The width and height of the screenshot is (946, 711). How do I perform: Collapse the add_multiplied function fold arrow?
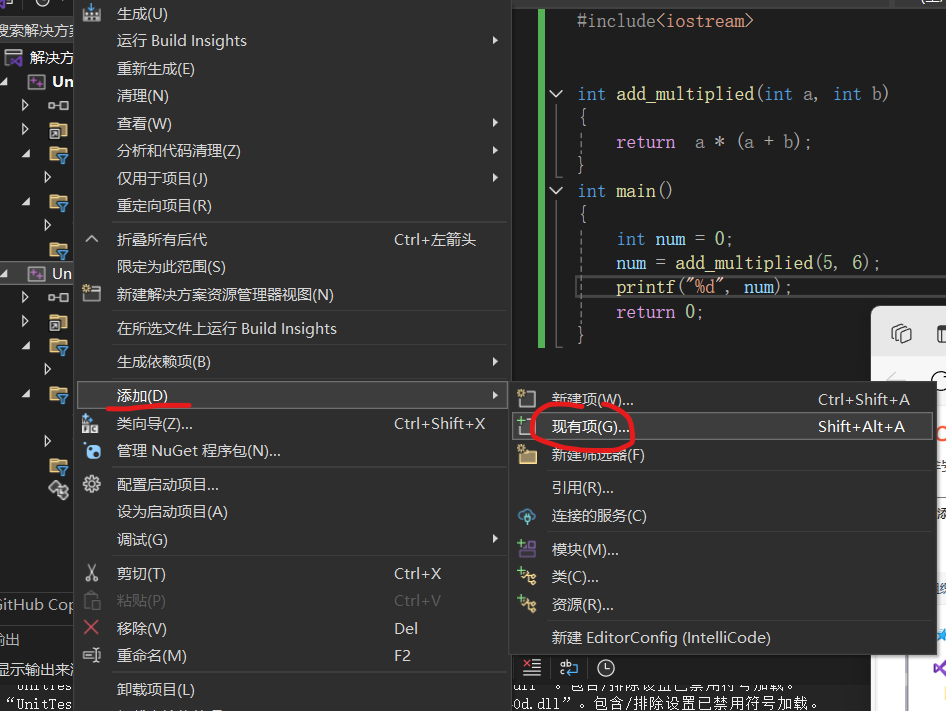pyautogui.click(x=556, y=94)
